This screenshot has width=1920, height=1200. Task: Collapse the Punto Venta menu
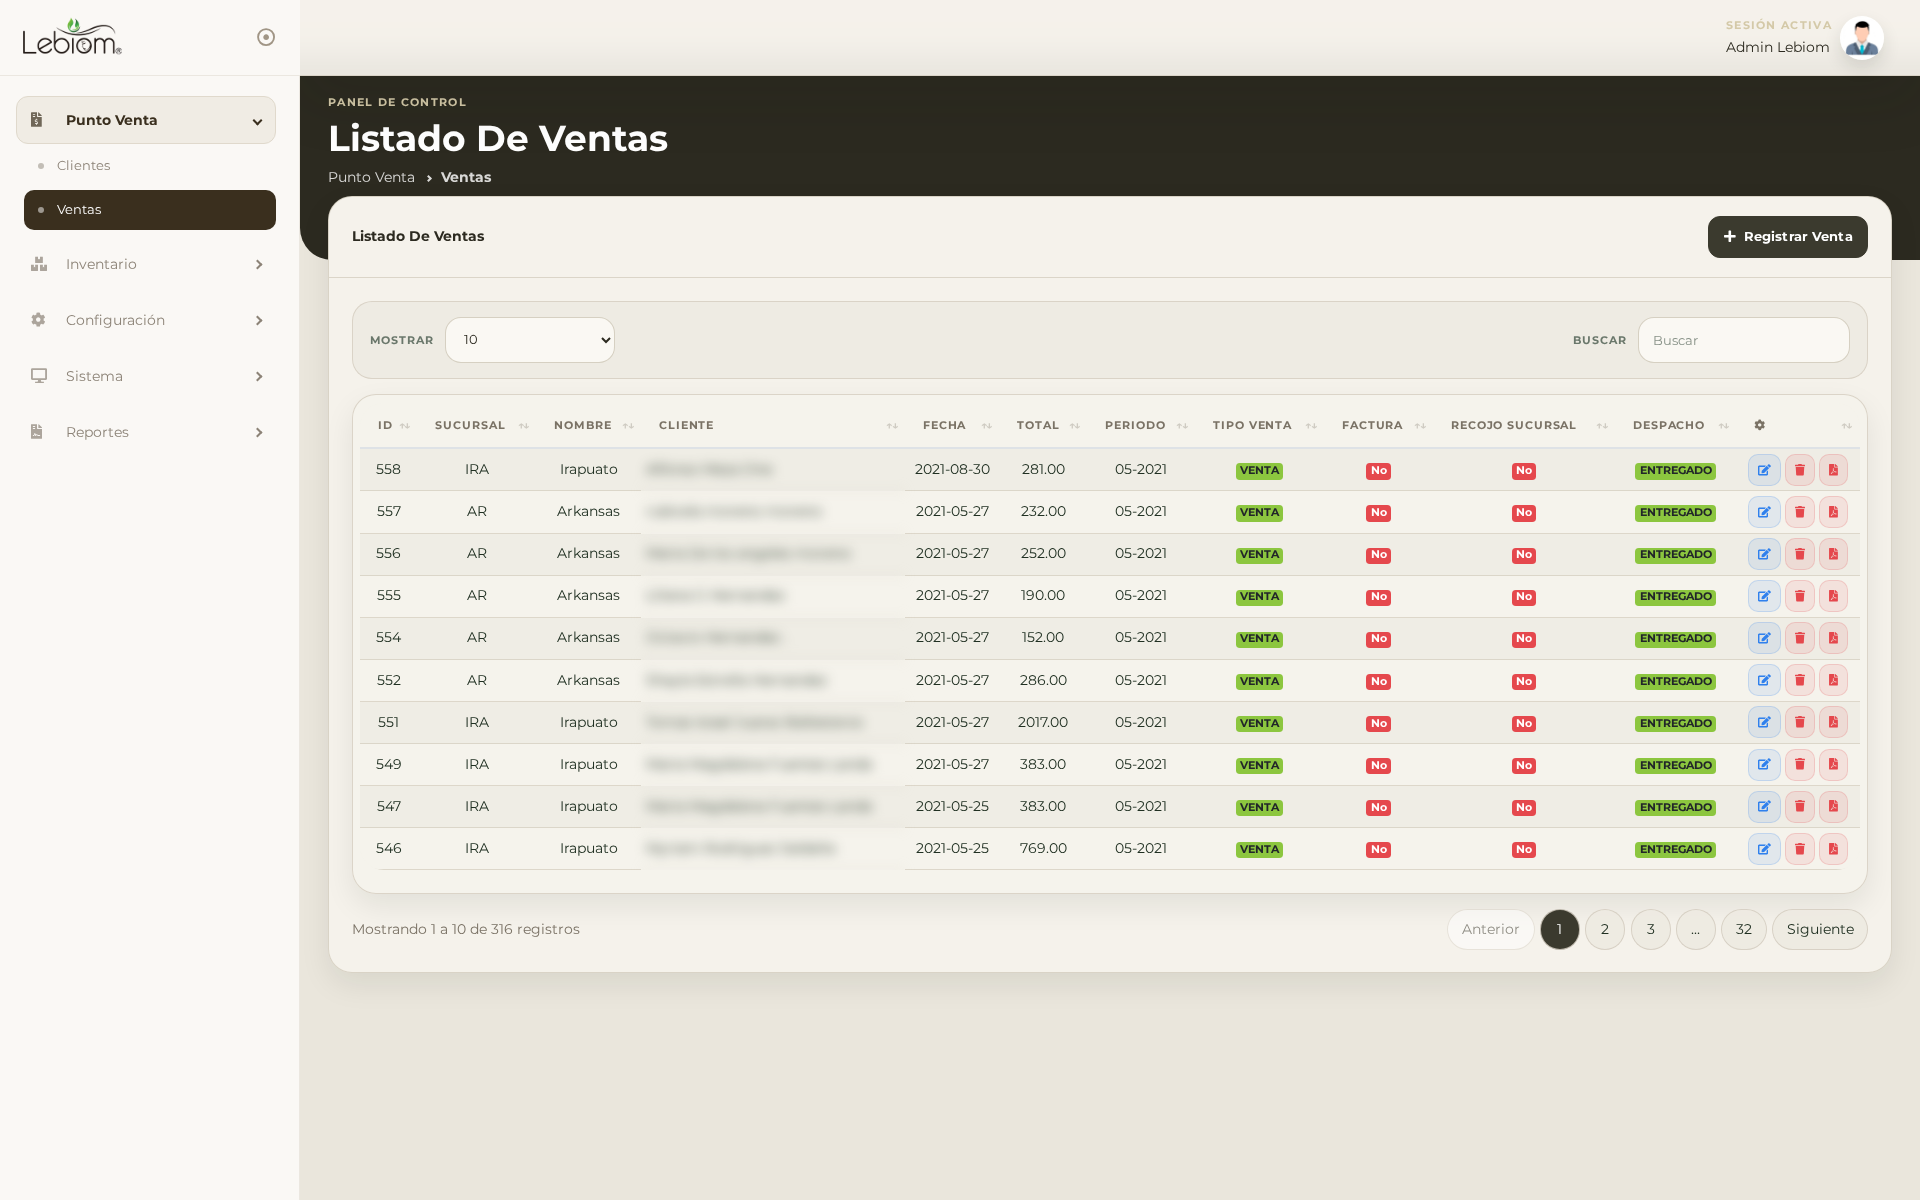[146, 120]
